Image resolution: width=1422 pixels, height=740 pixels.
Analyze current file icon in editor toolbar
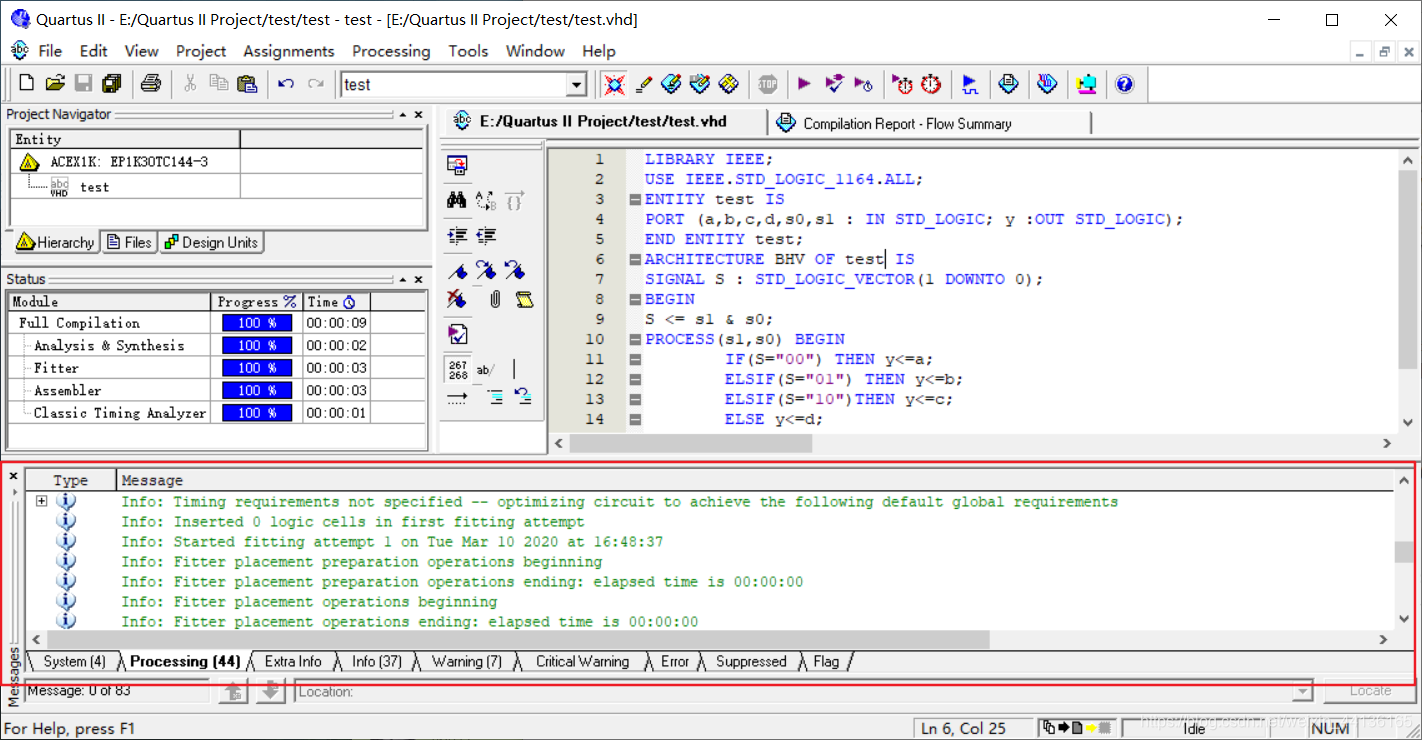click(x=457, y=334)
